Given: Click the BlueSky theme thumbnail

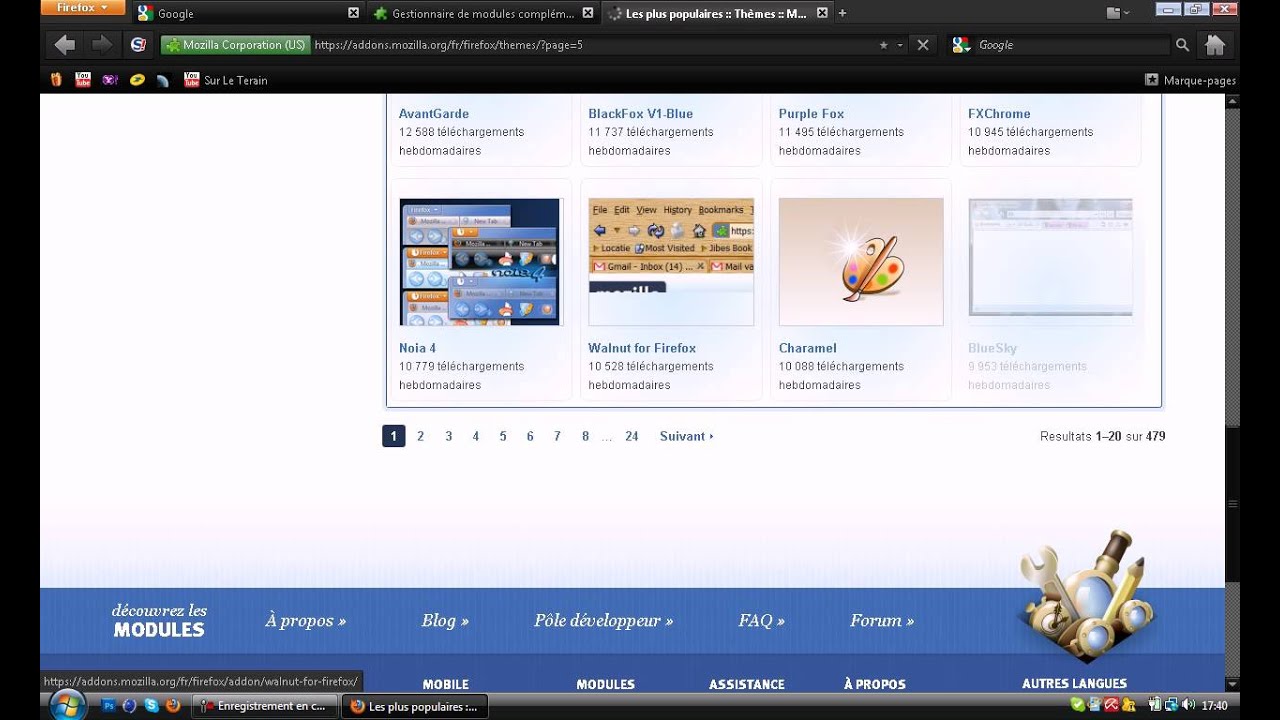Looking at the screenshot, I should pos(1050,262).
